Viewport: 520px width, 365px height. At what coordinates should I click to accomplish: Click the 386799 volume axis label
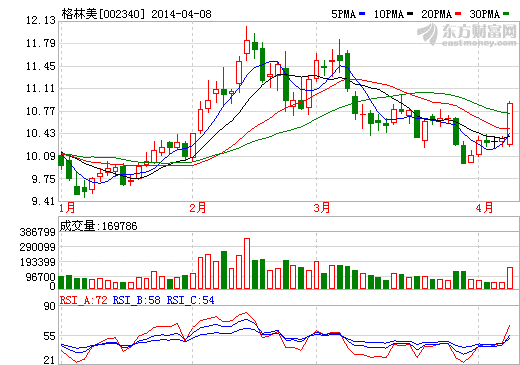click(x=38, y=232)
